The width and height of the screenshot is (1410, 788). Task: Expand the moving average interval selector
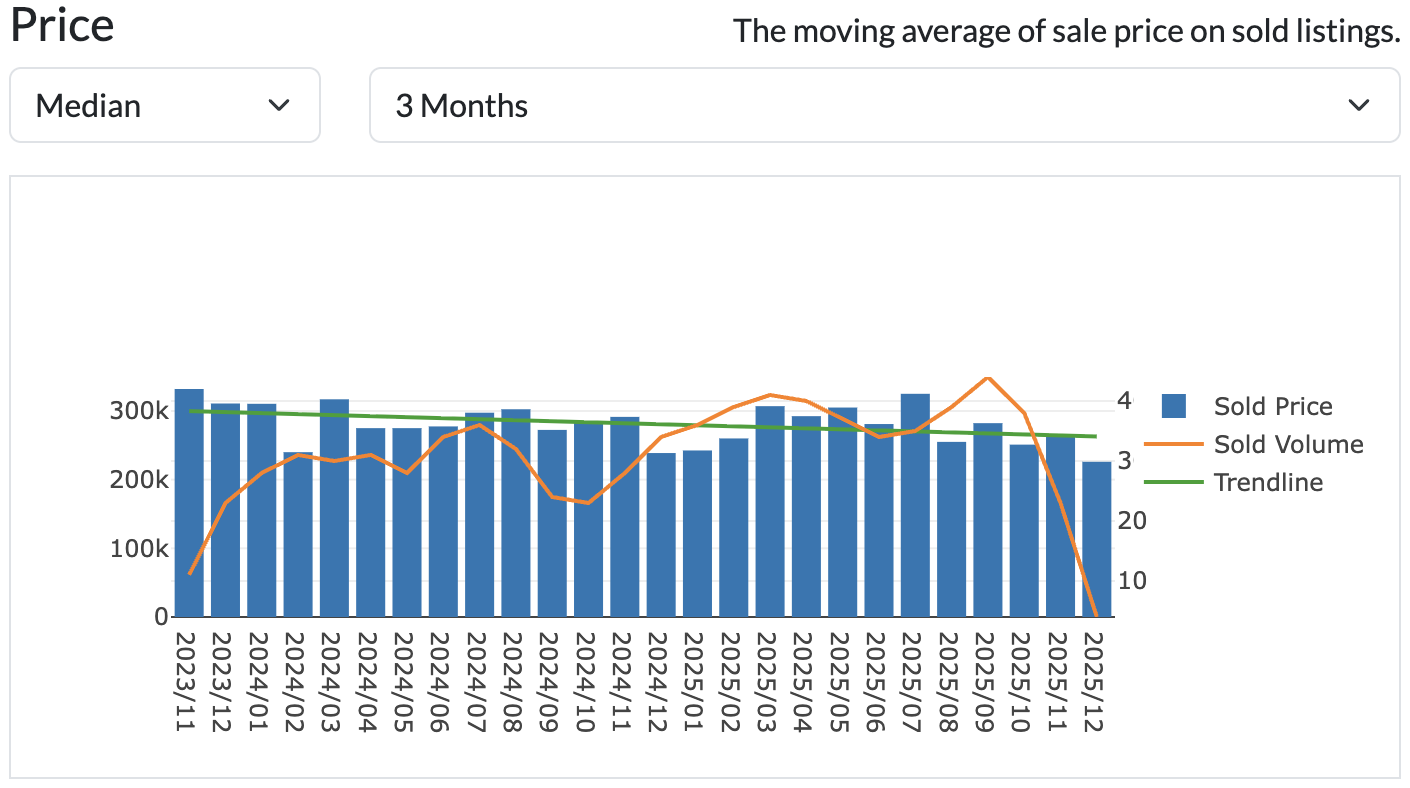[885, 105]
